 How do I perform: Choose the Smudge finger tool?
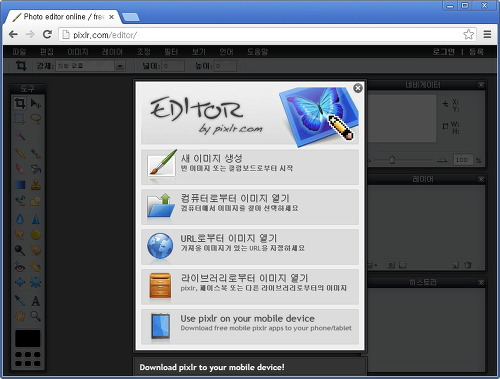(20, 235)
